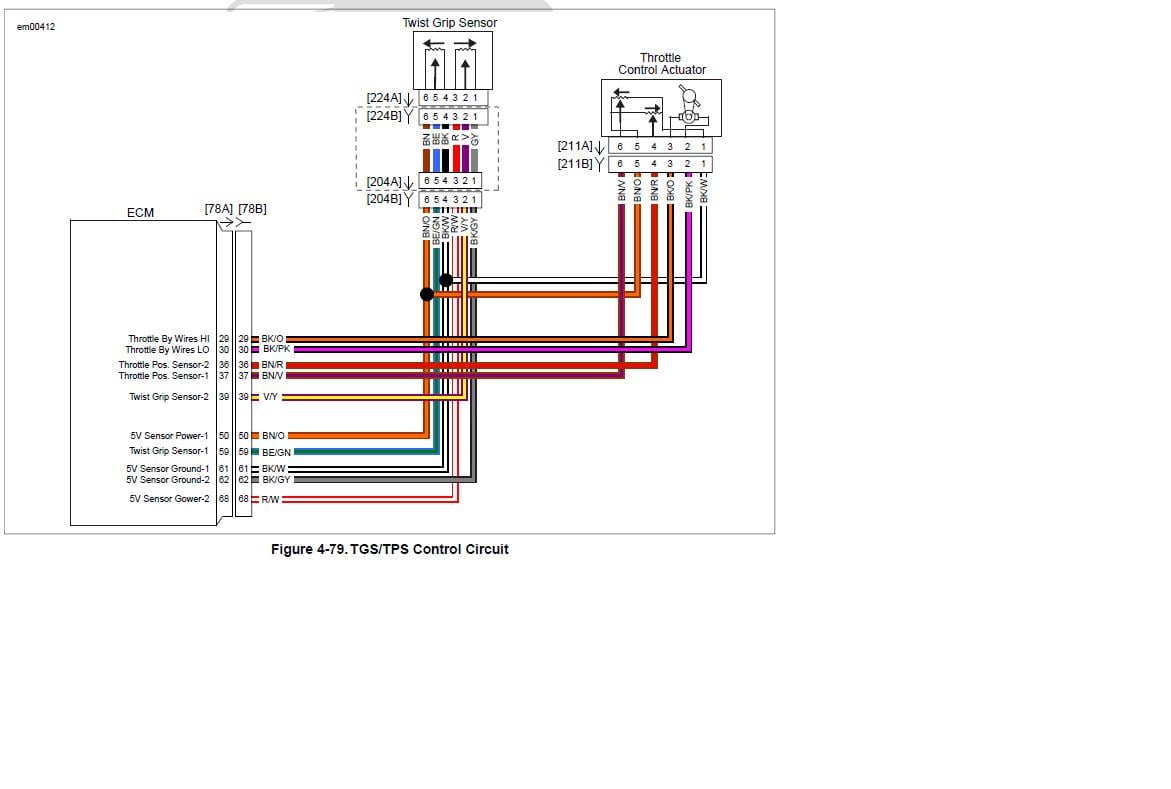Click BE/GN wire label beside ECM pin 59
Screen dimensions: 1171x789
click(x=276, y=453)
